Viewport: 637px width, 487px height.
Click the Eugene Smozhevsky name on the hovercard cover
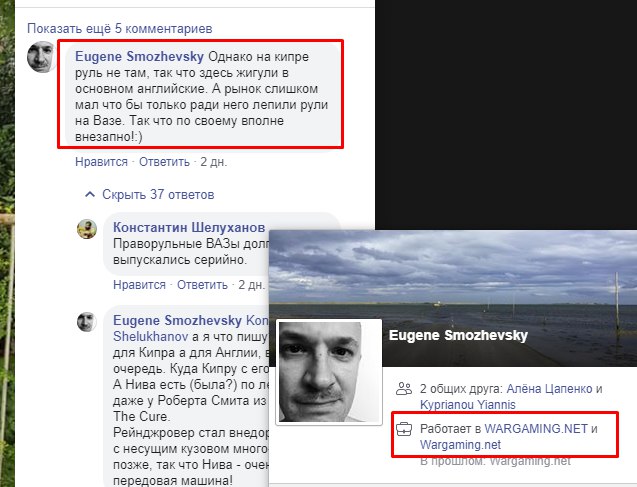458,335
